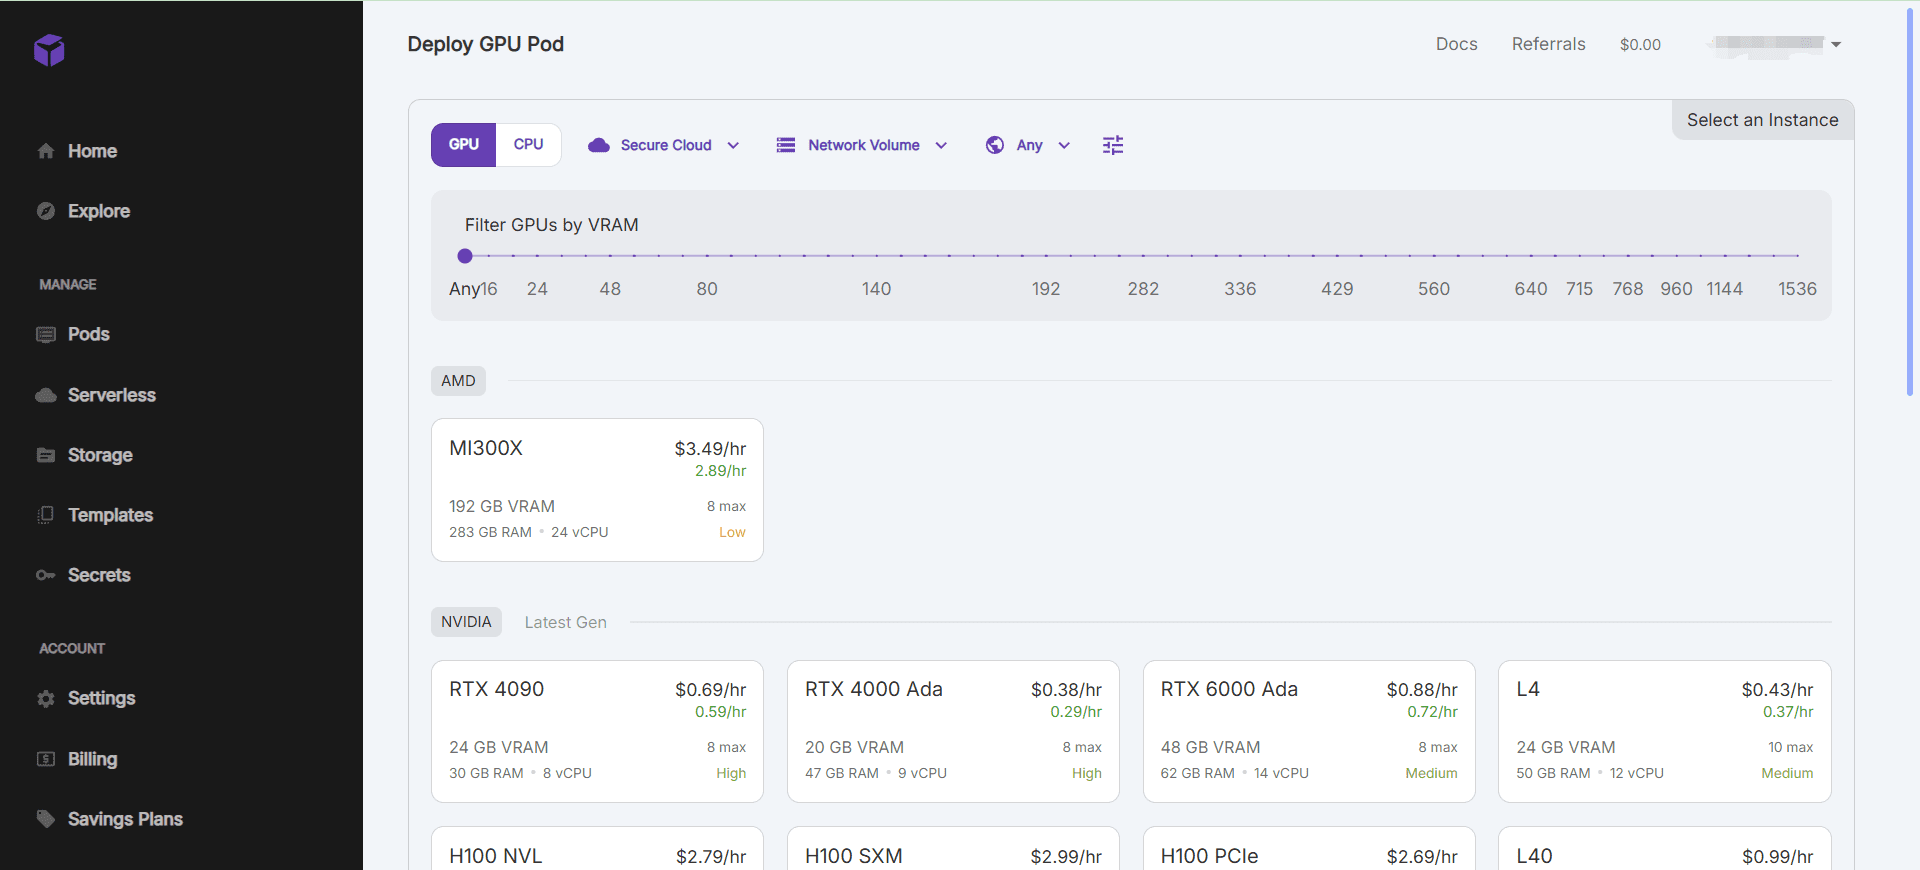Click the Select an Instance tab

tap(1762, 120)
